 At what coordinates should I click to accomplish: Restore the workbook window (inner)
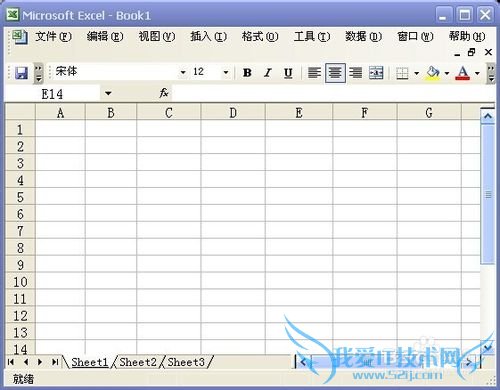pos(471,52)
